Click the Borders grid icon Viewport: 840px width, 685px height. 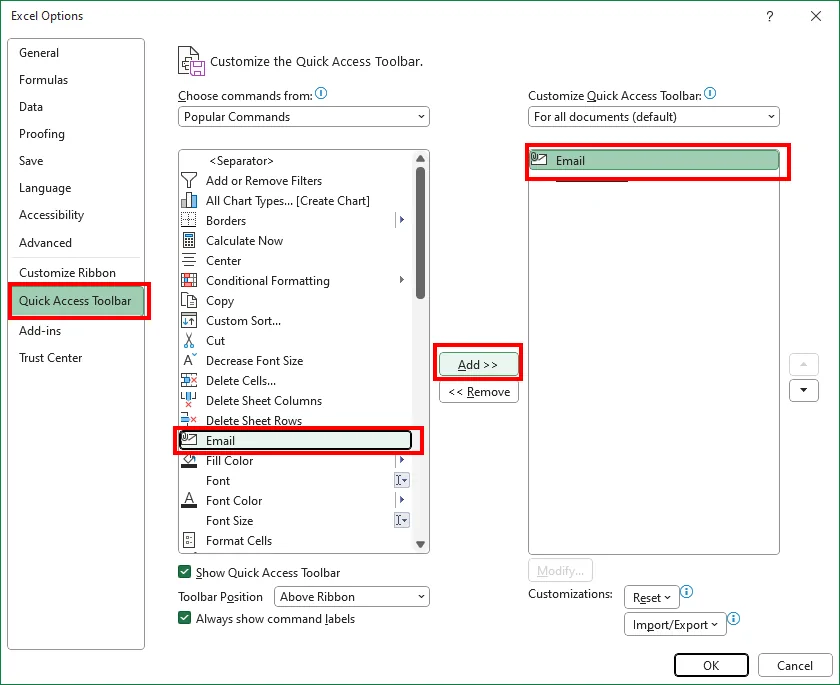189,220
